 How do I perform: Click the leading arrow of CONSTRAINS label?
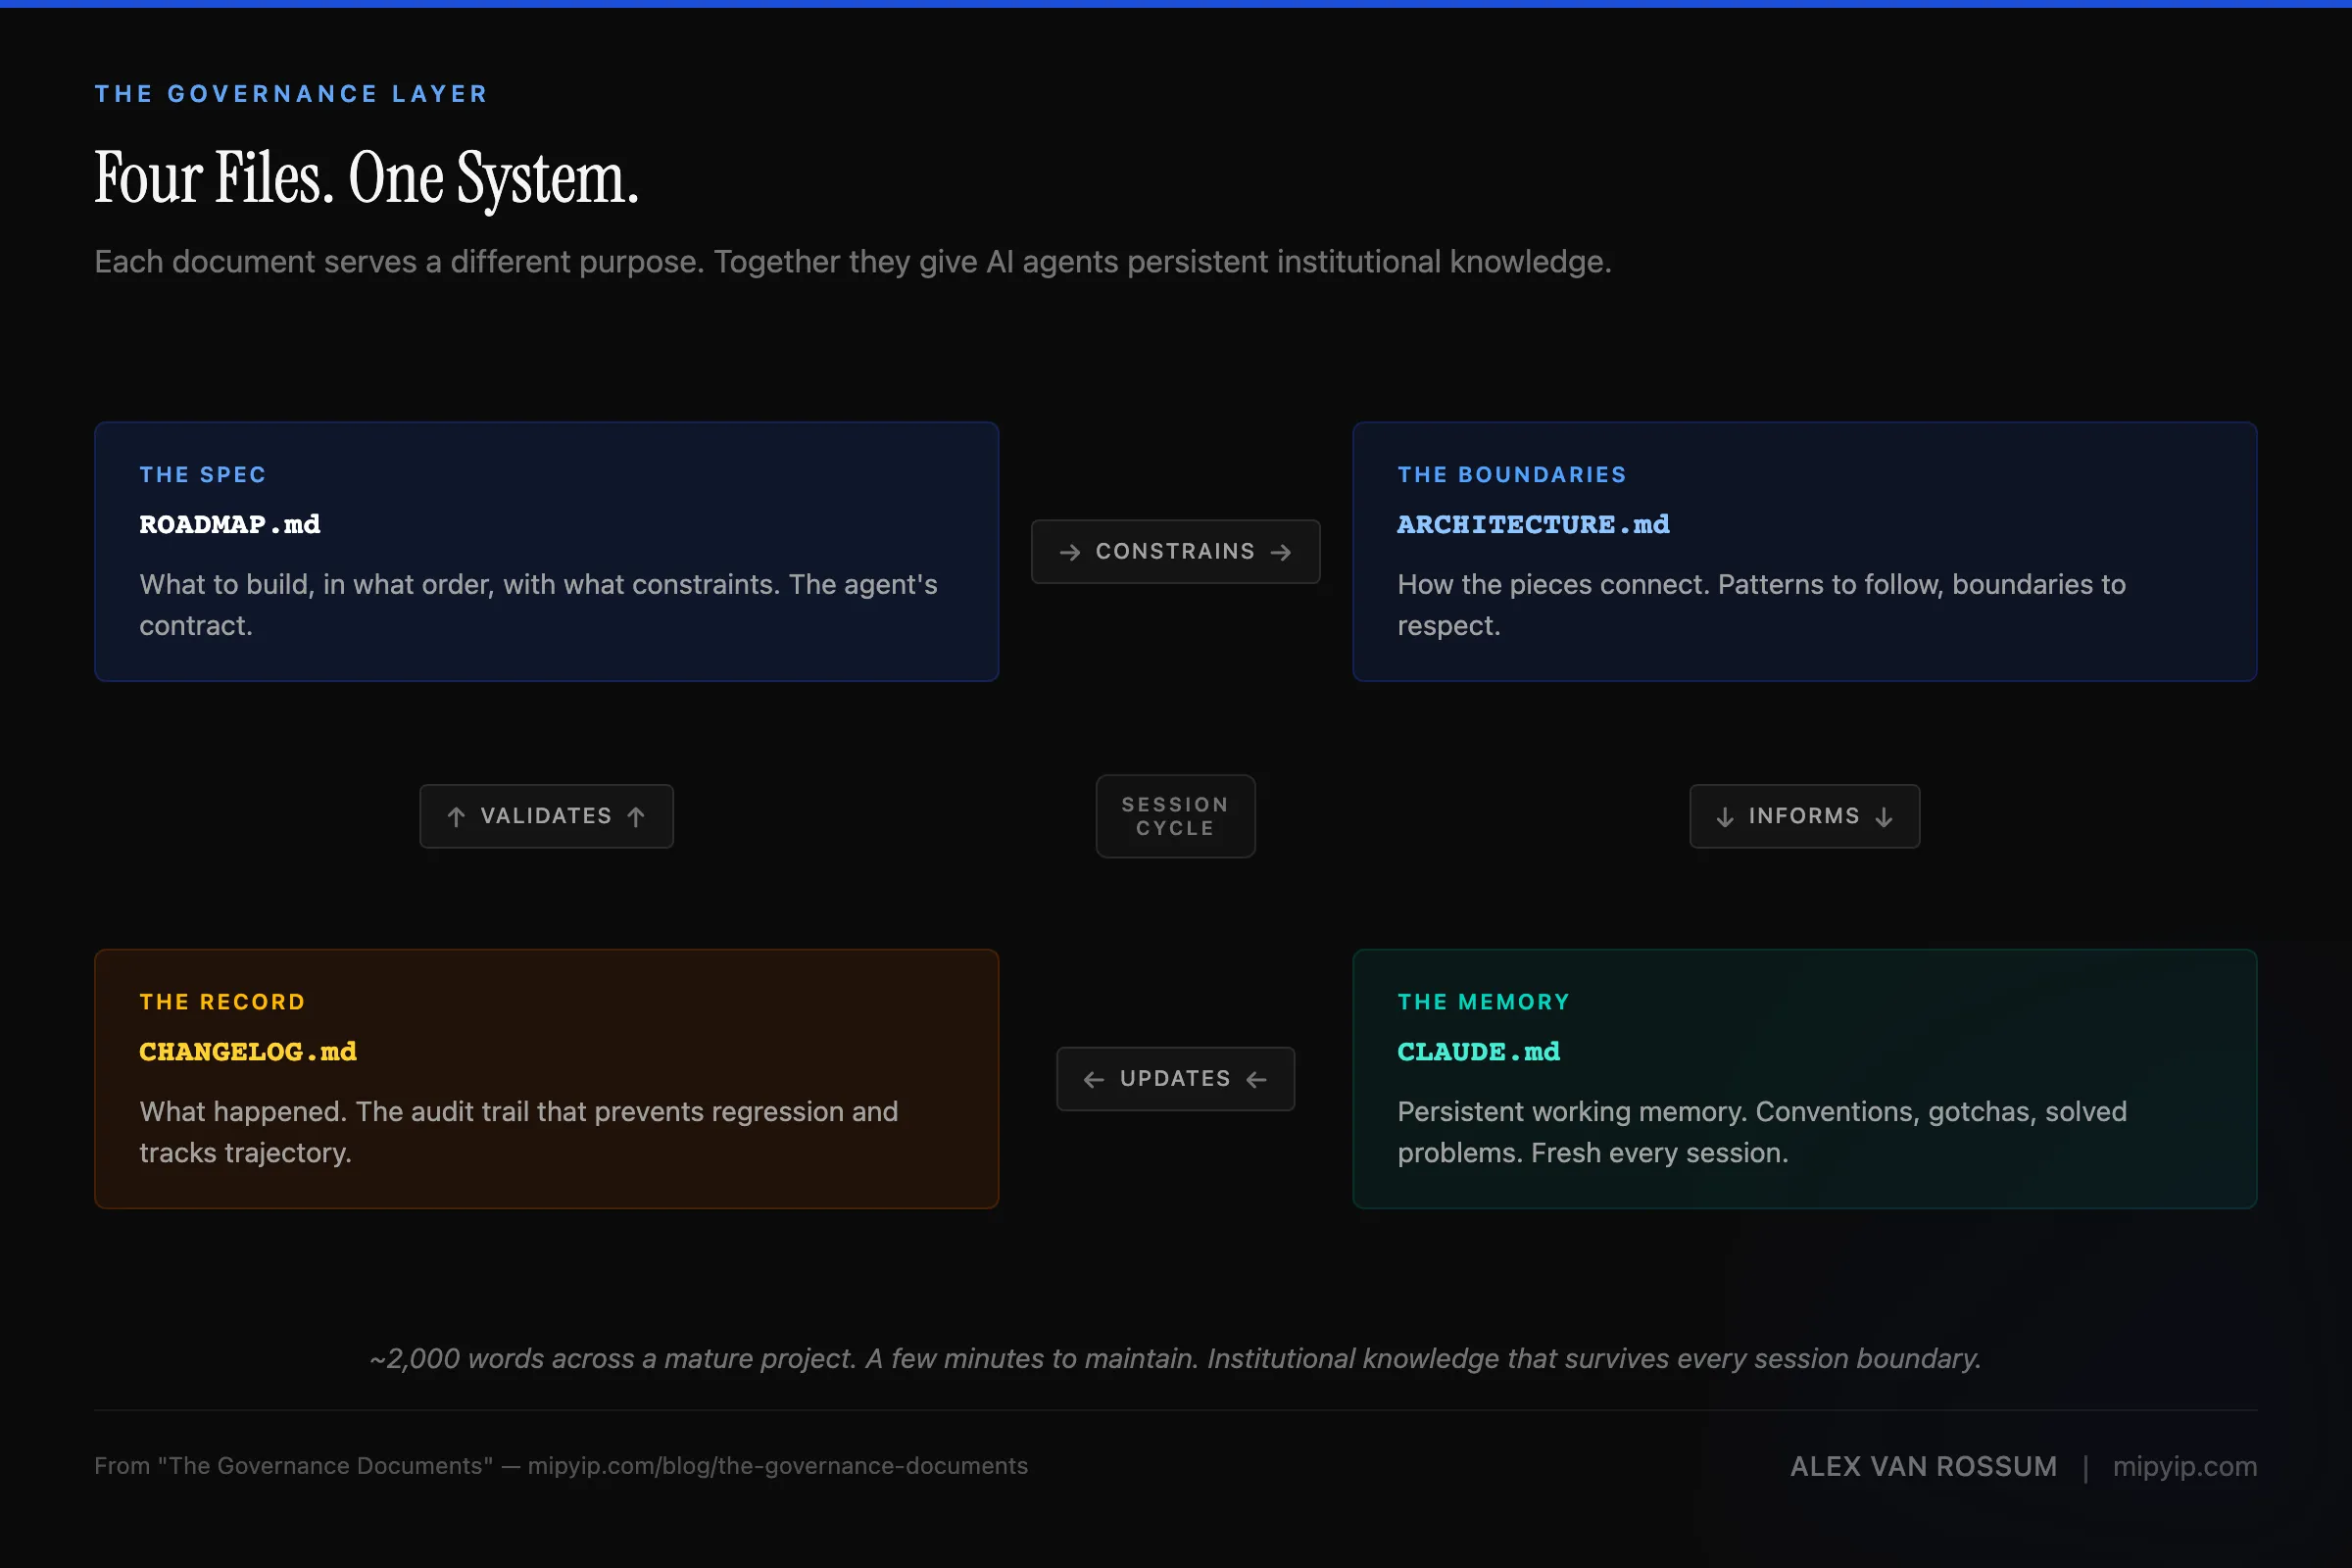(1070, 551)
